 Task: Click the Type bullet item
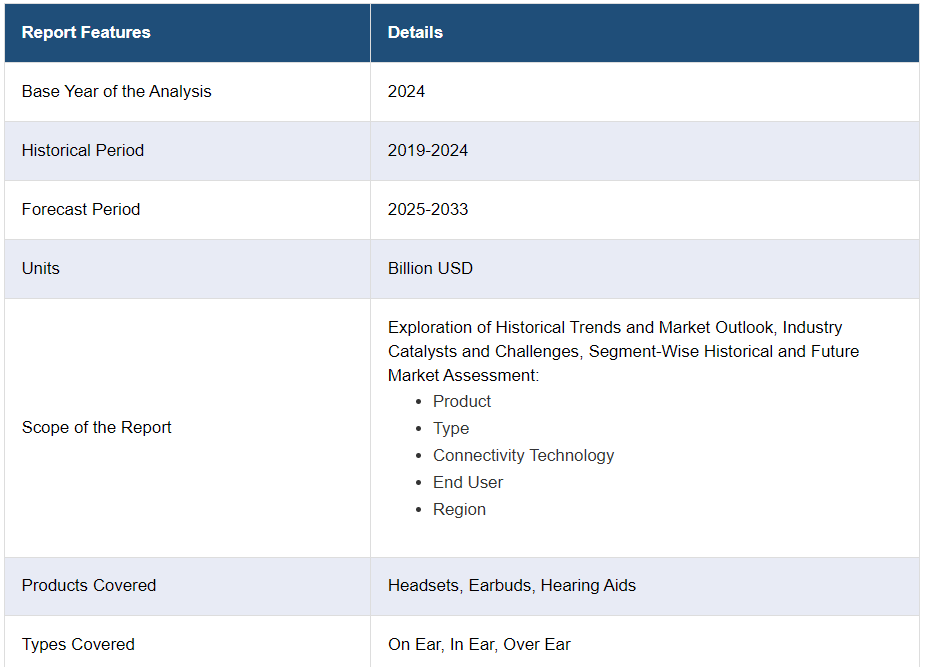coord(451,428)
